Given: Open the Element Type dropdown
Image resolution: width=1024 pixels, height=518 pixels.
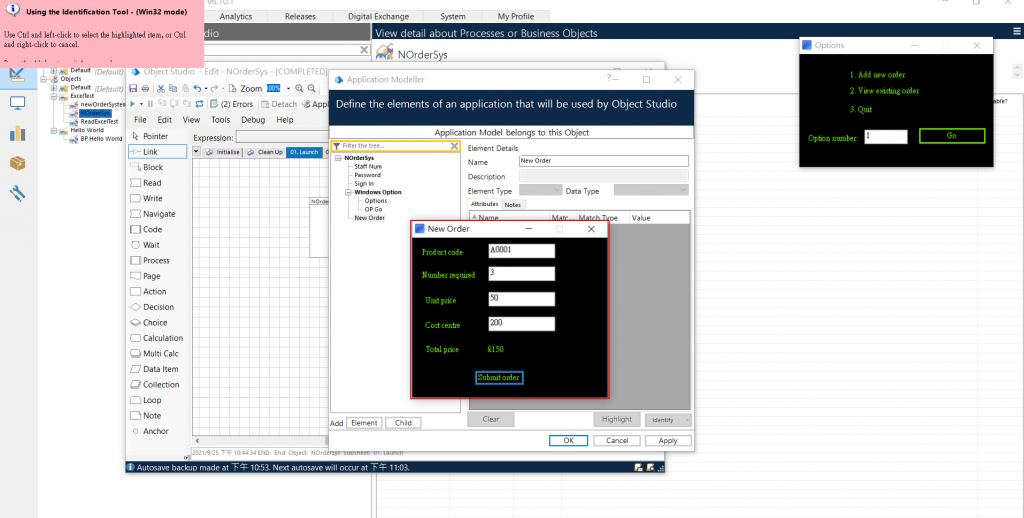Looking at the screenshot, I should coord(540,190).
